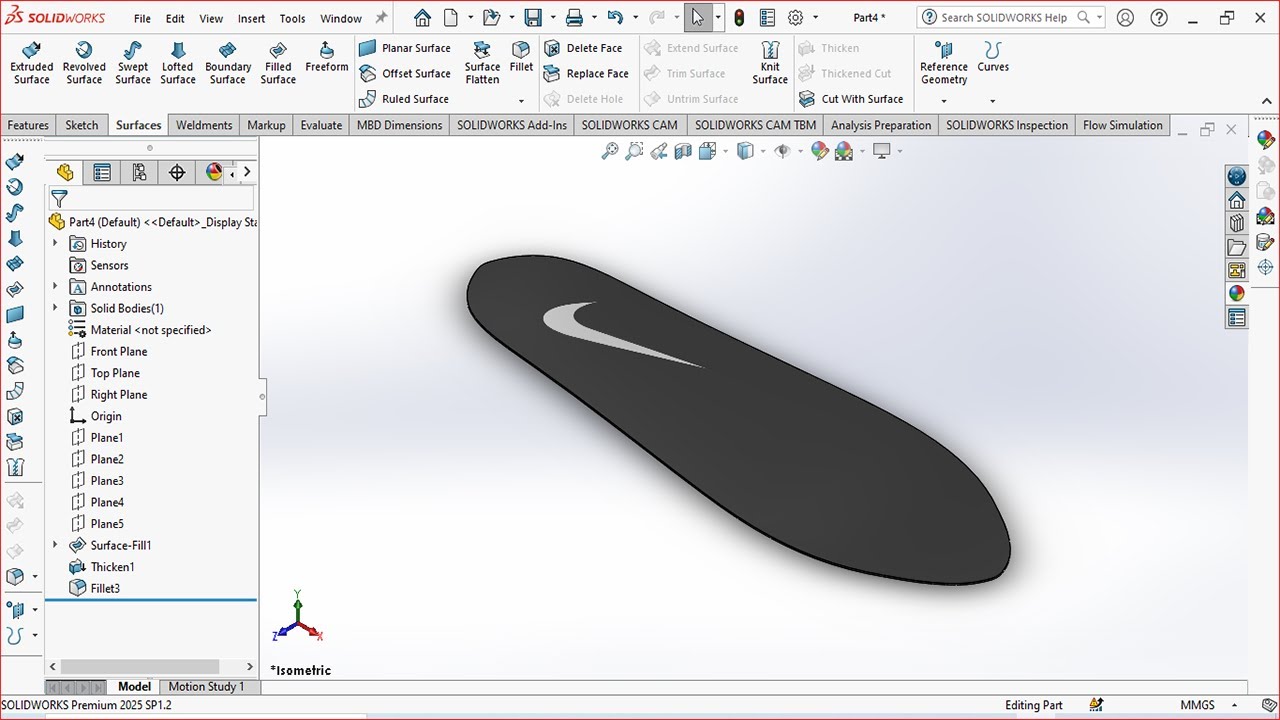Open the Curves dropdown arrow

(x=992, y=101)
